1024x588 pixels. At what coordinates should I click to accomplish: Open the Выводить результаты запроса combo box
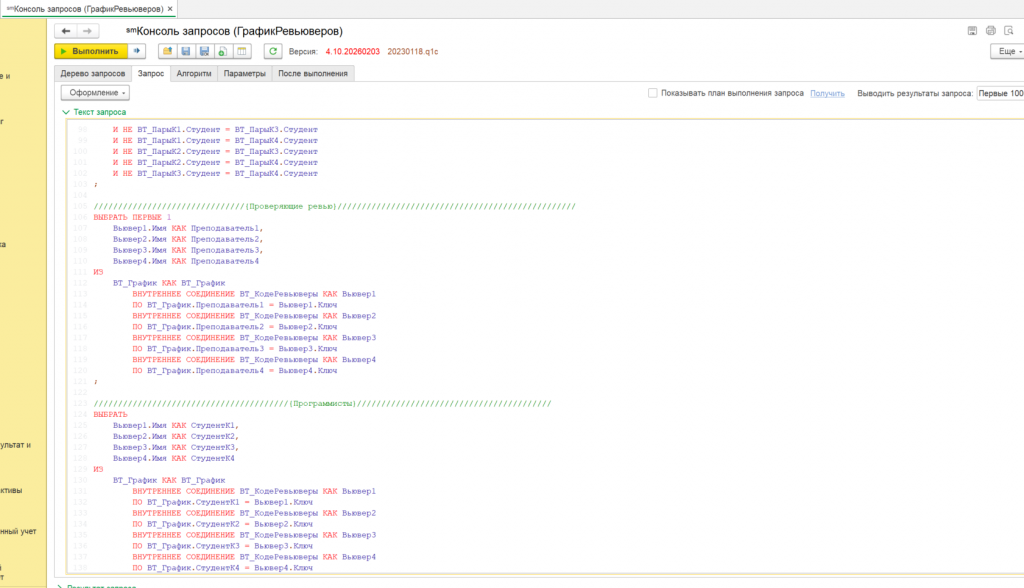[1000, 93]
